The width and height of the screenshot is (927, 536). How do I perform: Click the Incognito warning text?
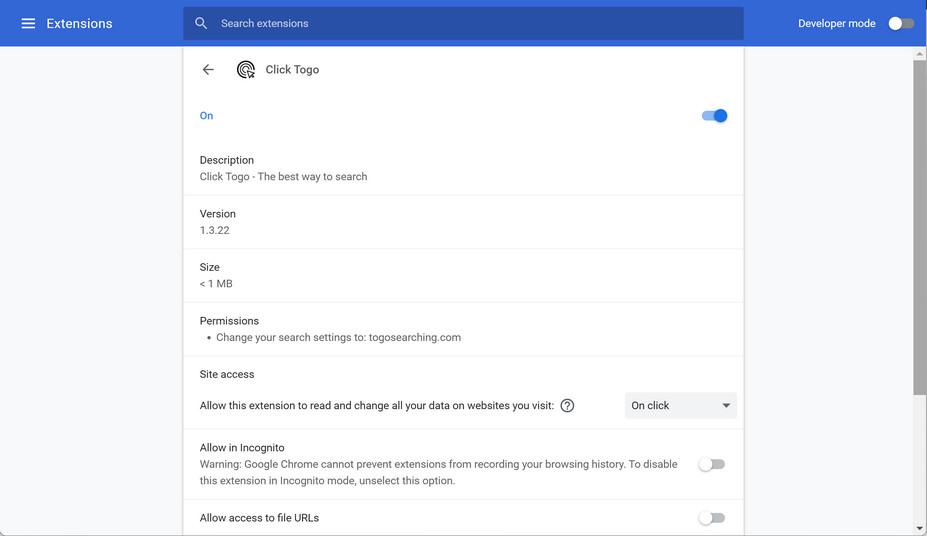tap(438, 472)
